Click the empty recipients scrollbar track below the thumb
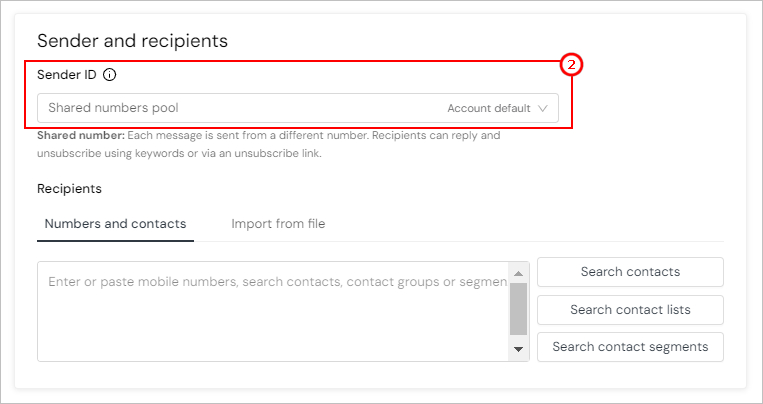The width and height of the screenshot is (763, 404). [518, 337]
